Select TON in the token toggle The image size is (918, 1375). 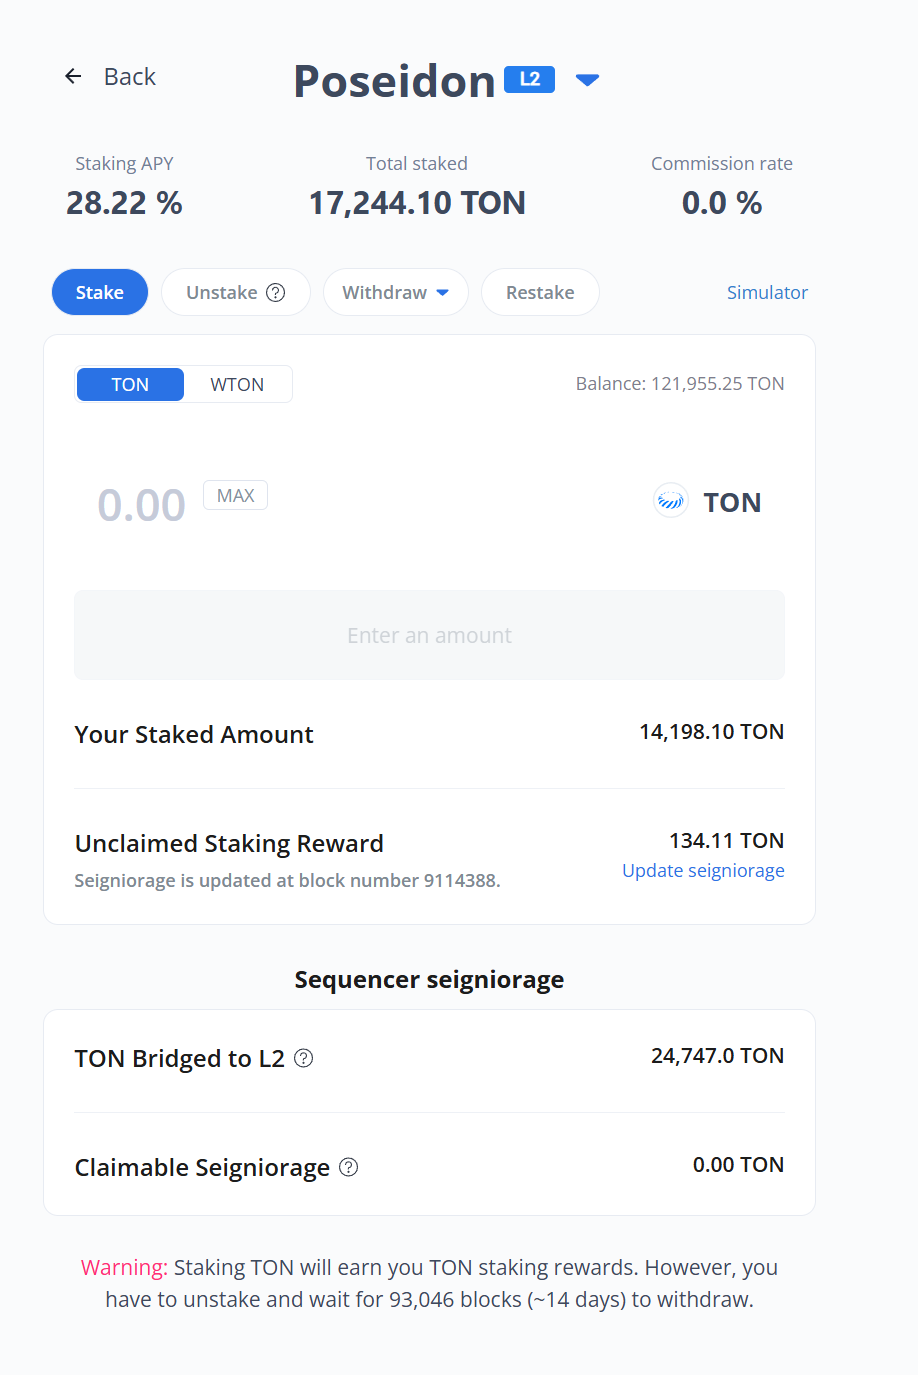(x=130, y=385)
